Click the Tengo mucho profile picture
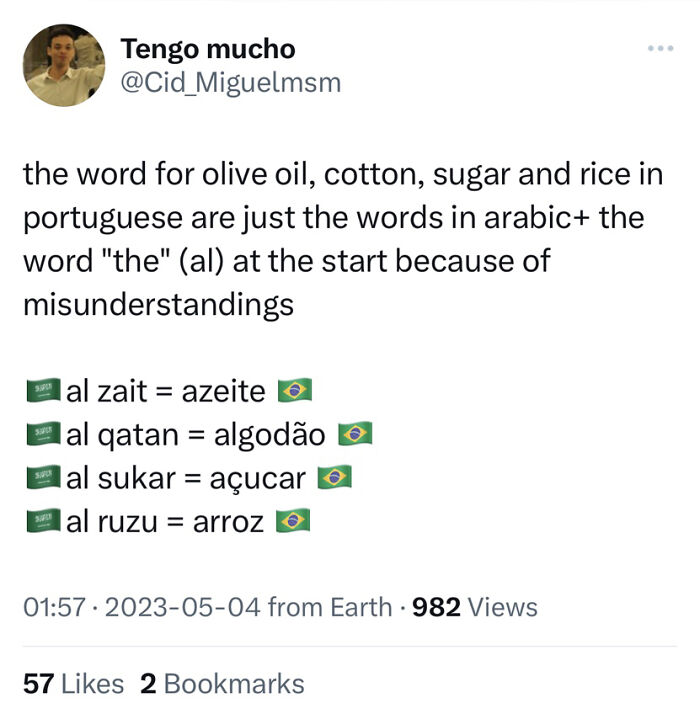Viewport: 700px width, 719px height. 63,66
